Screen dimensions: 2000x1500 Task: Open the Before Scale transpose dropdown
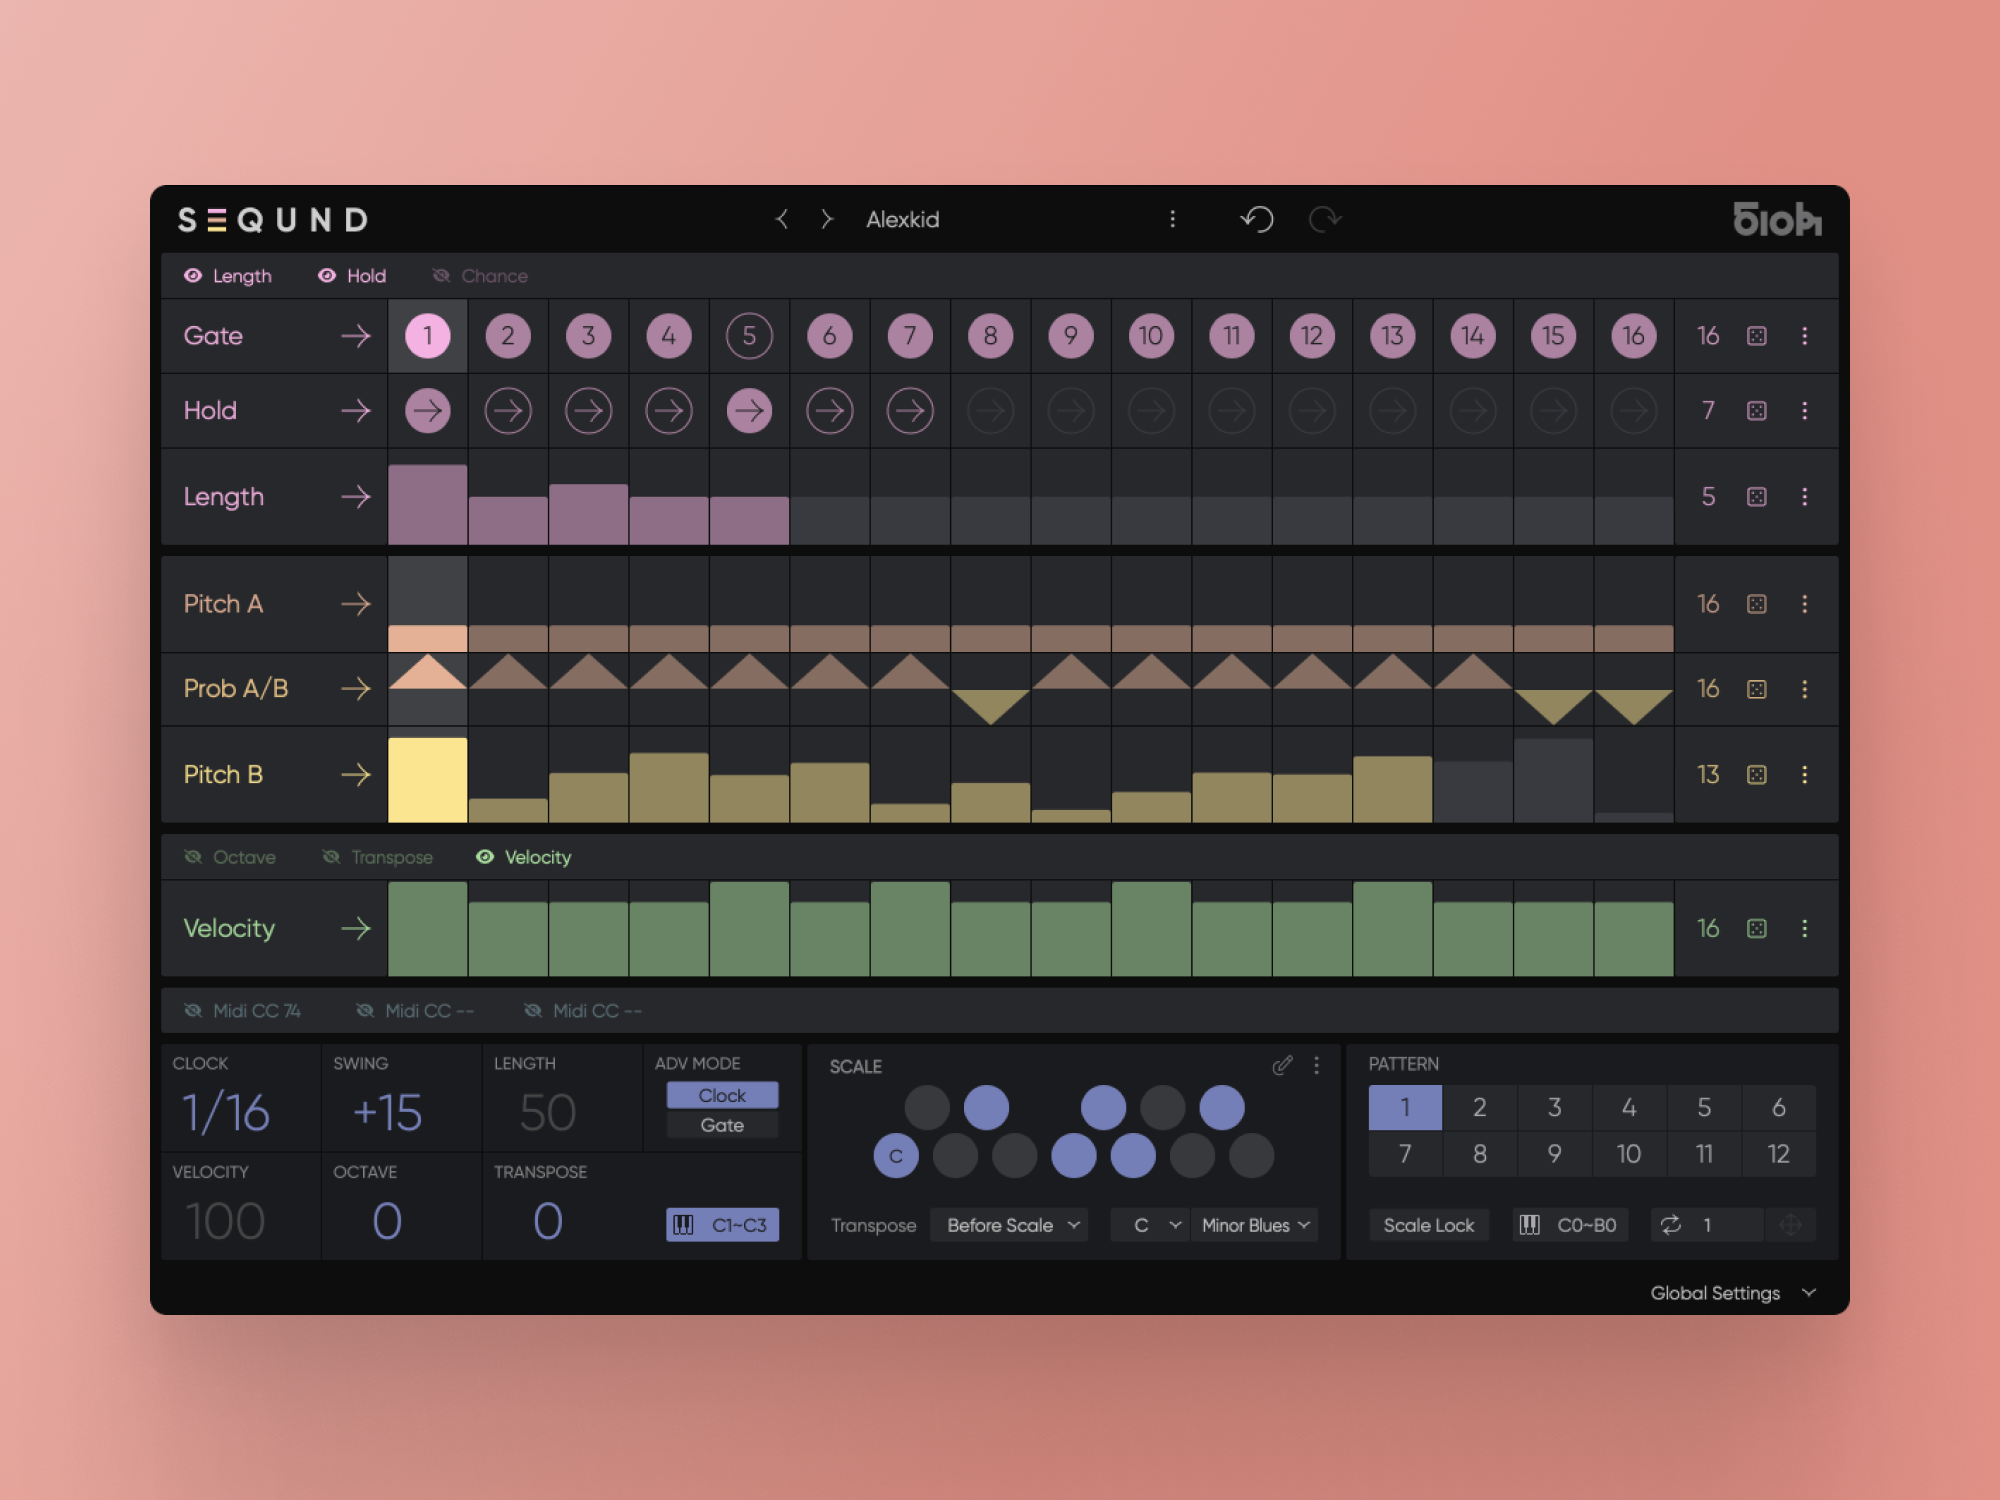pyautogui.click(x=1007, y=1224)
